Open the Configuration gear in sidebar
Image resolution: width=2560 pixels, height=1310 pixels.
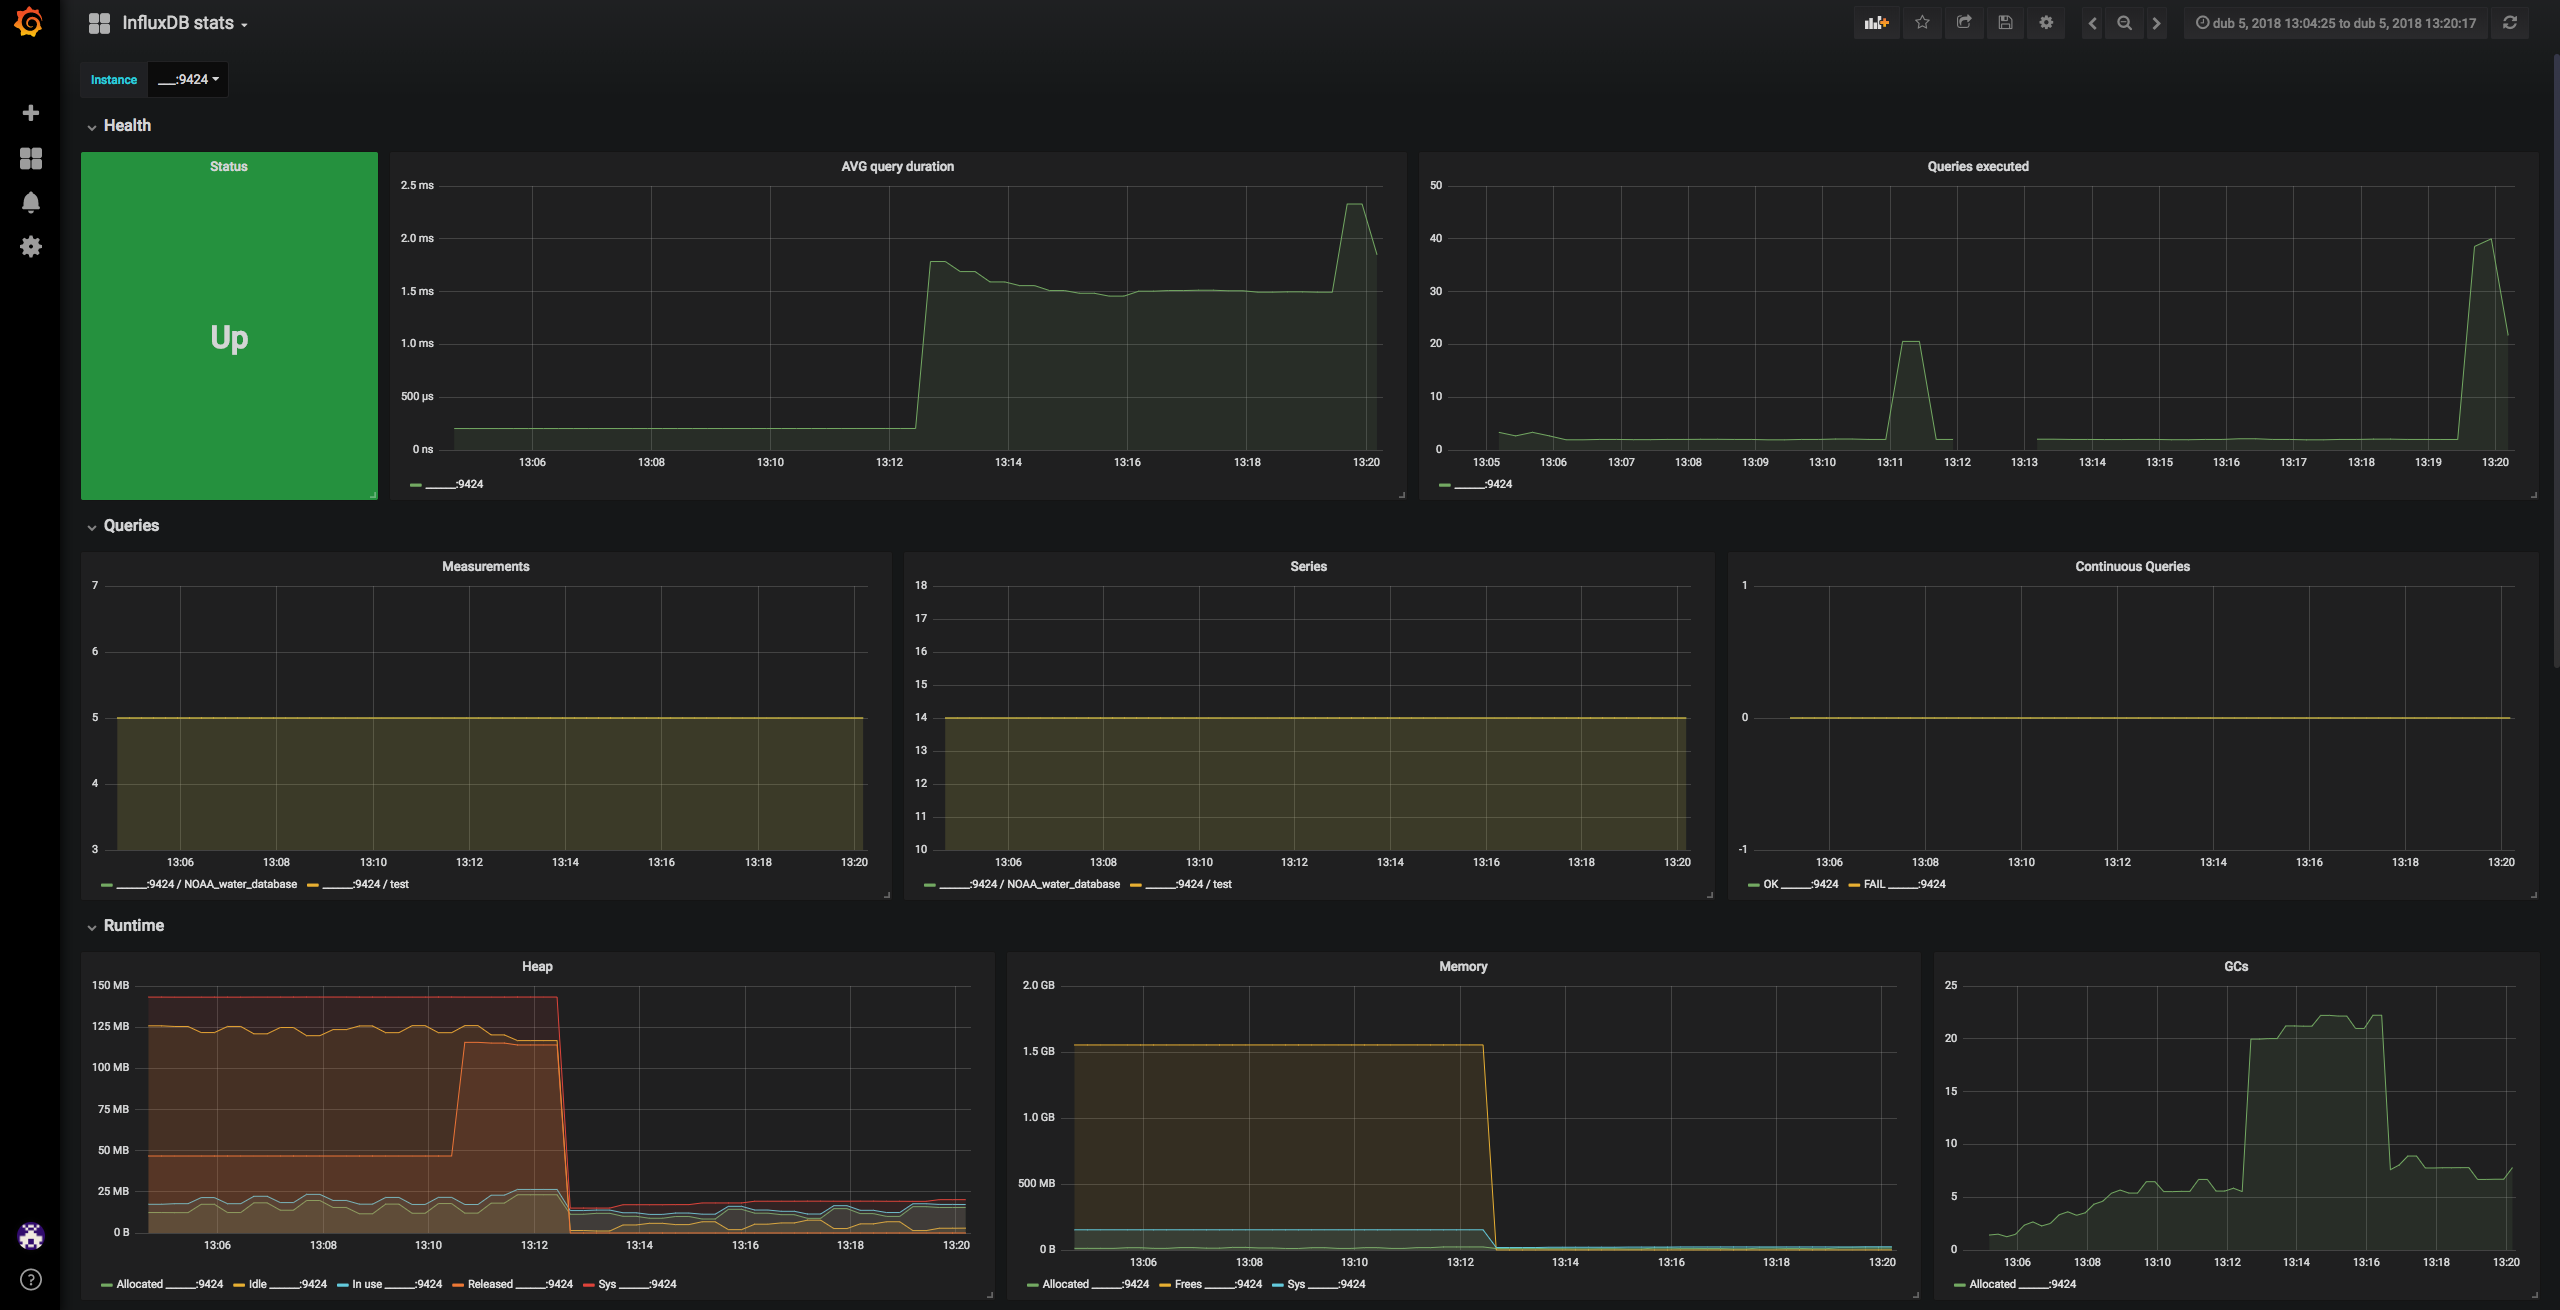31,246
